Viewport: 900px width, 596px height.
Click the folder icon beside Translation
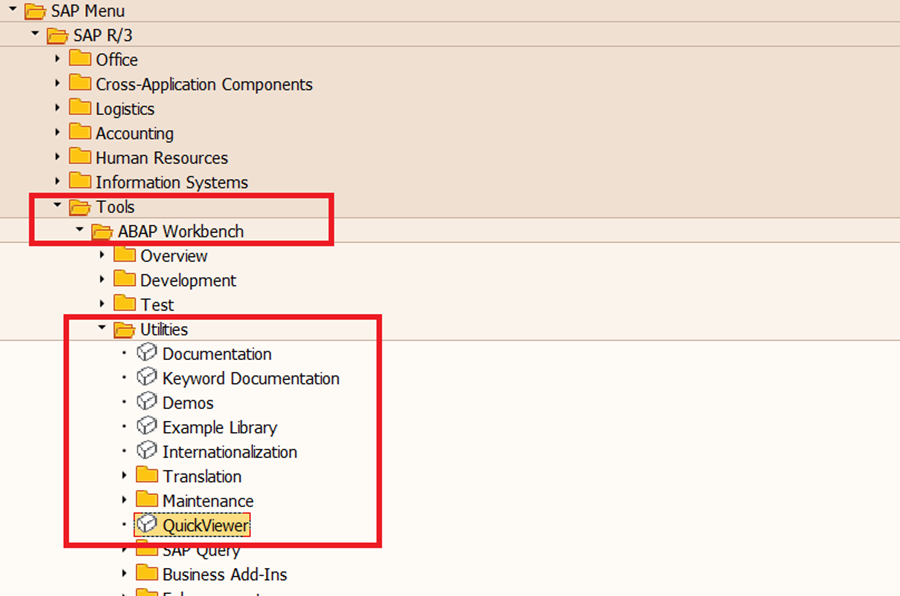147,475
